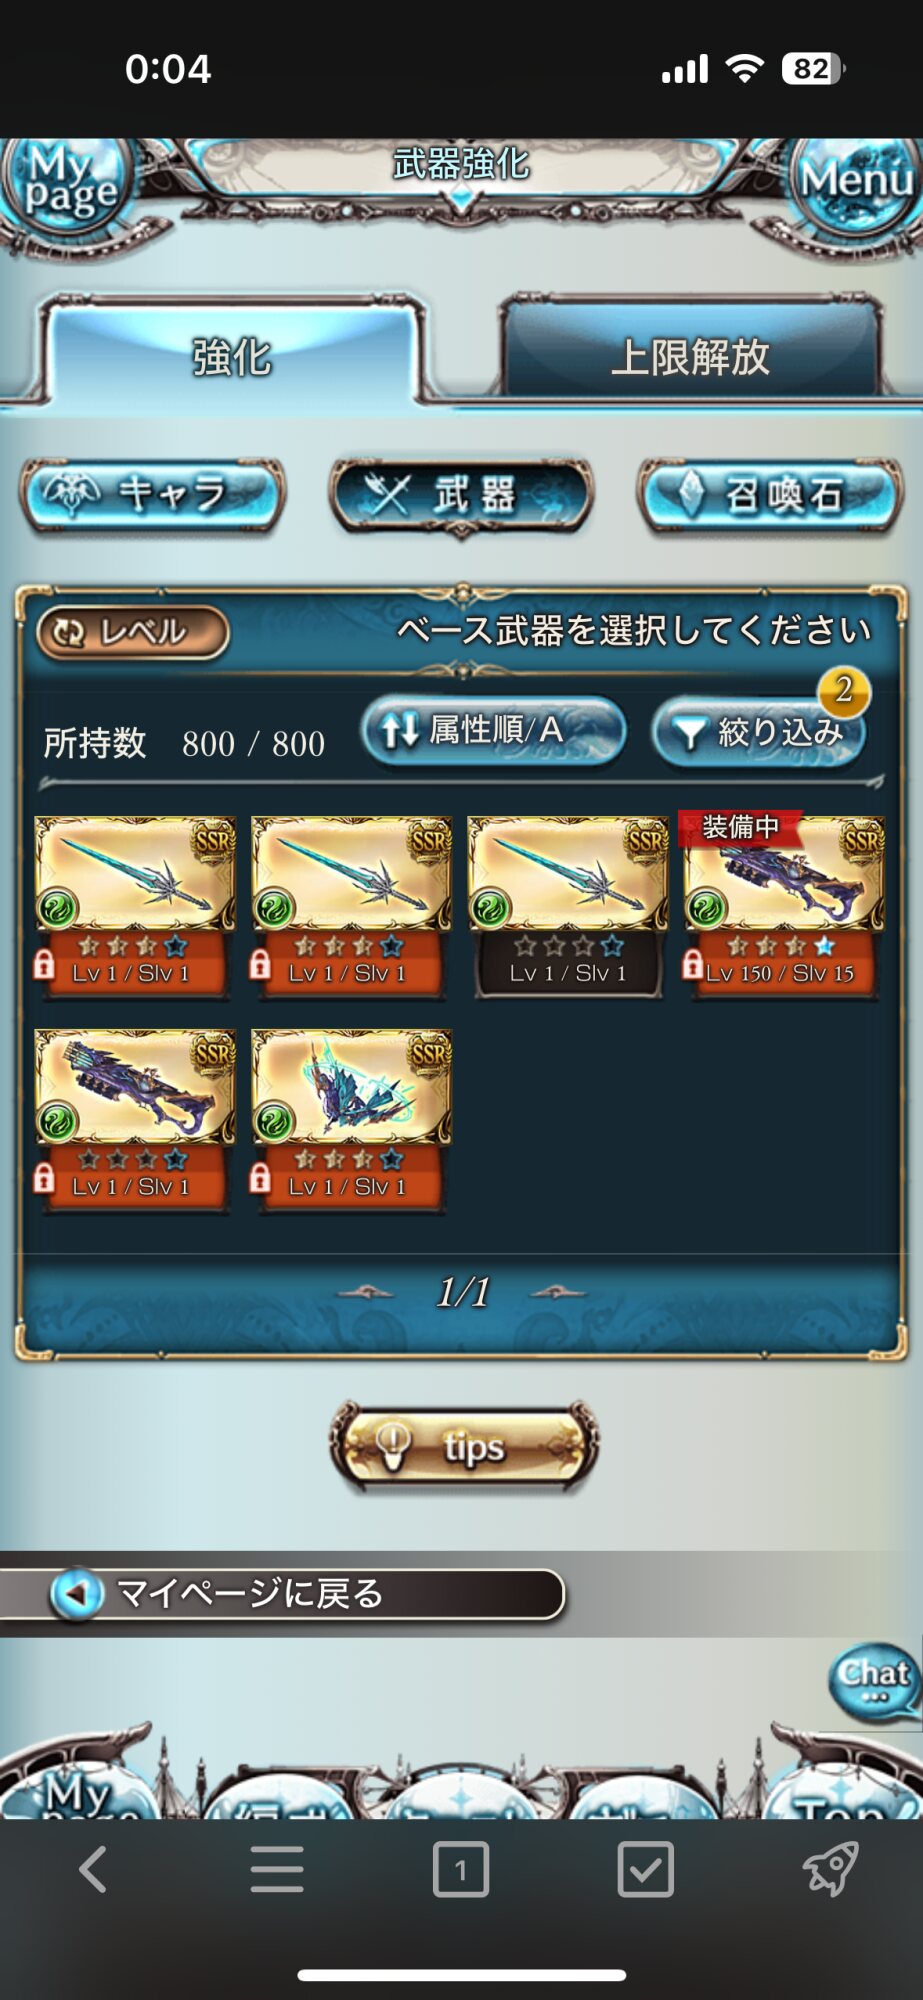
Task: Open the browser tabs counter icon
Action: (461, 1869)
